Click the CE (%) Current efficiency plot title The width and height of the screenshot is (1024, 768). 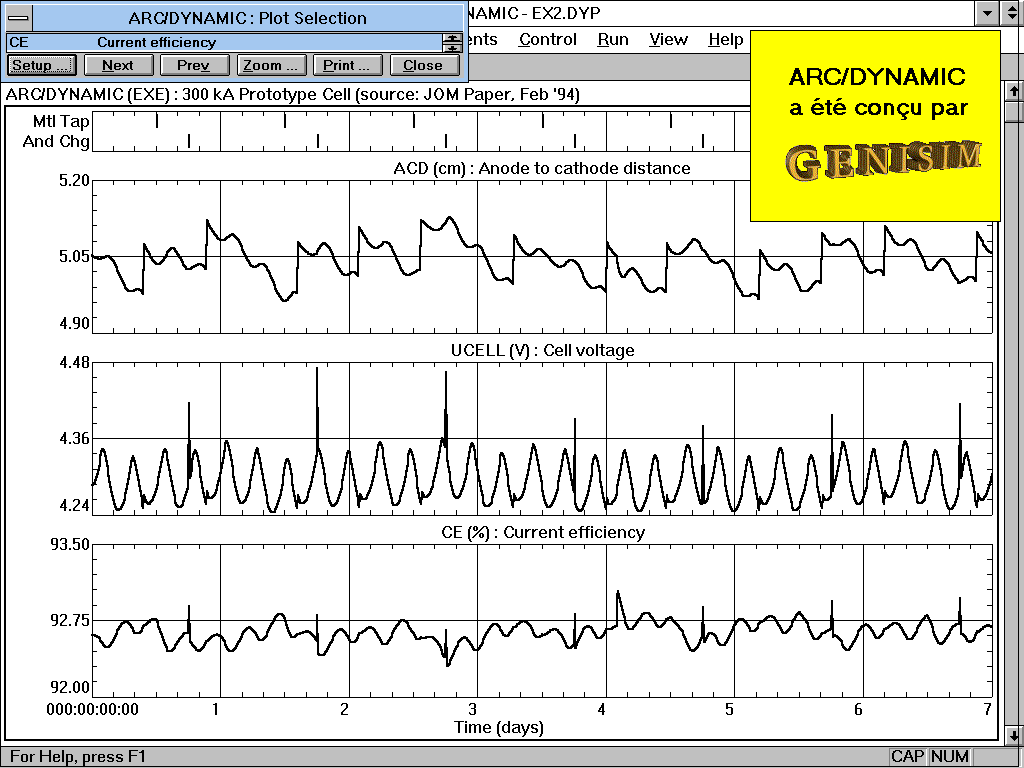(x=543, y=532)
